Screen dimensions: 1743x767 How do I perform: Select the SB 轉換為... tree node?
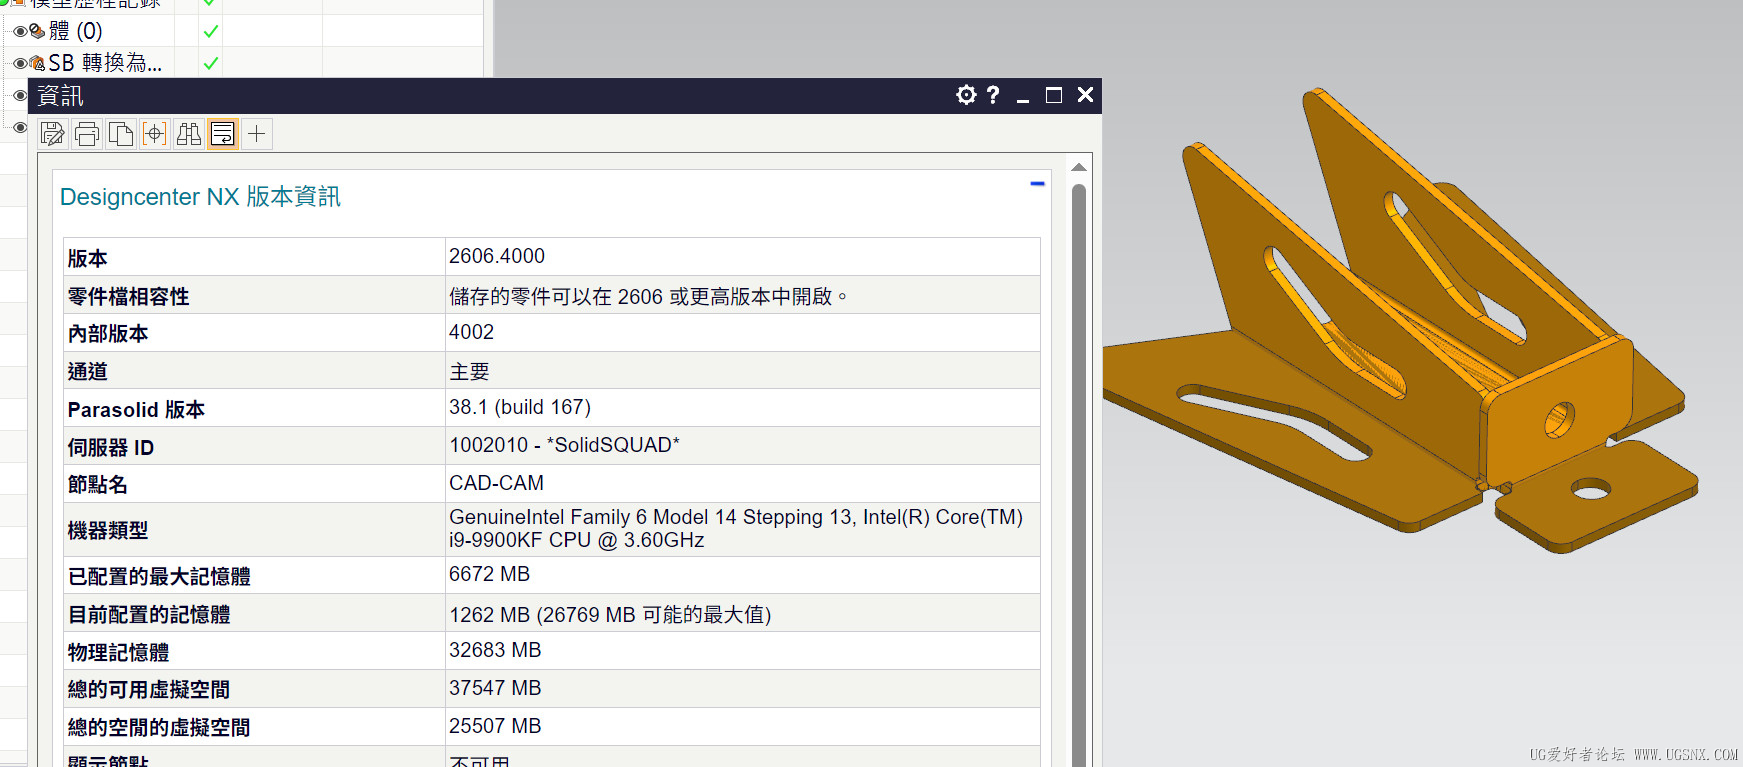[x=105, y=63]
